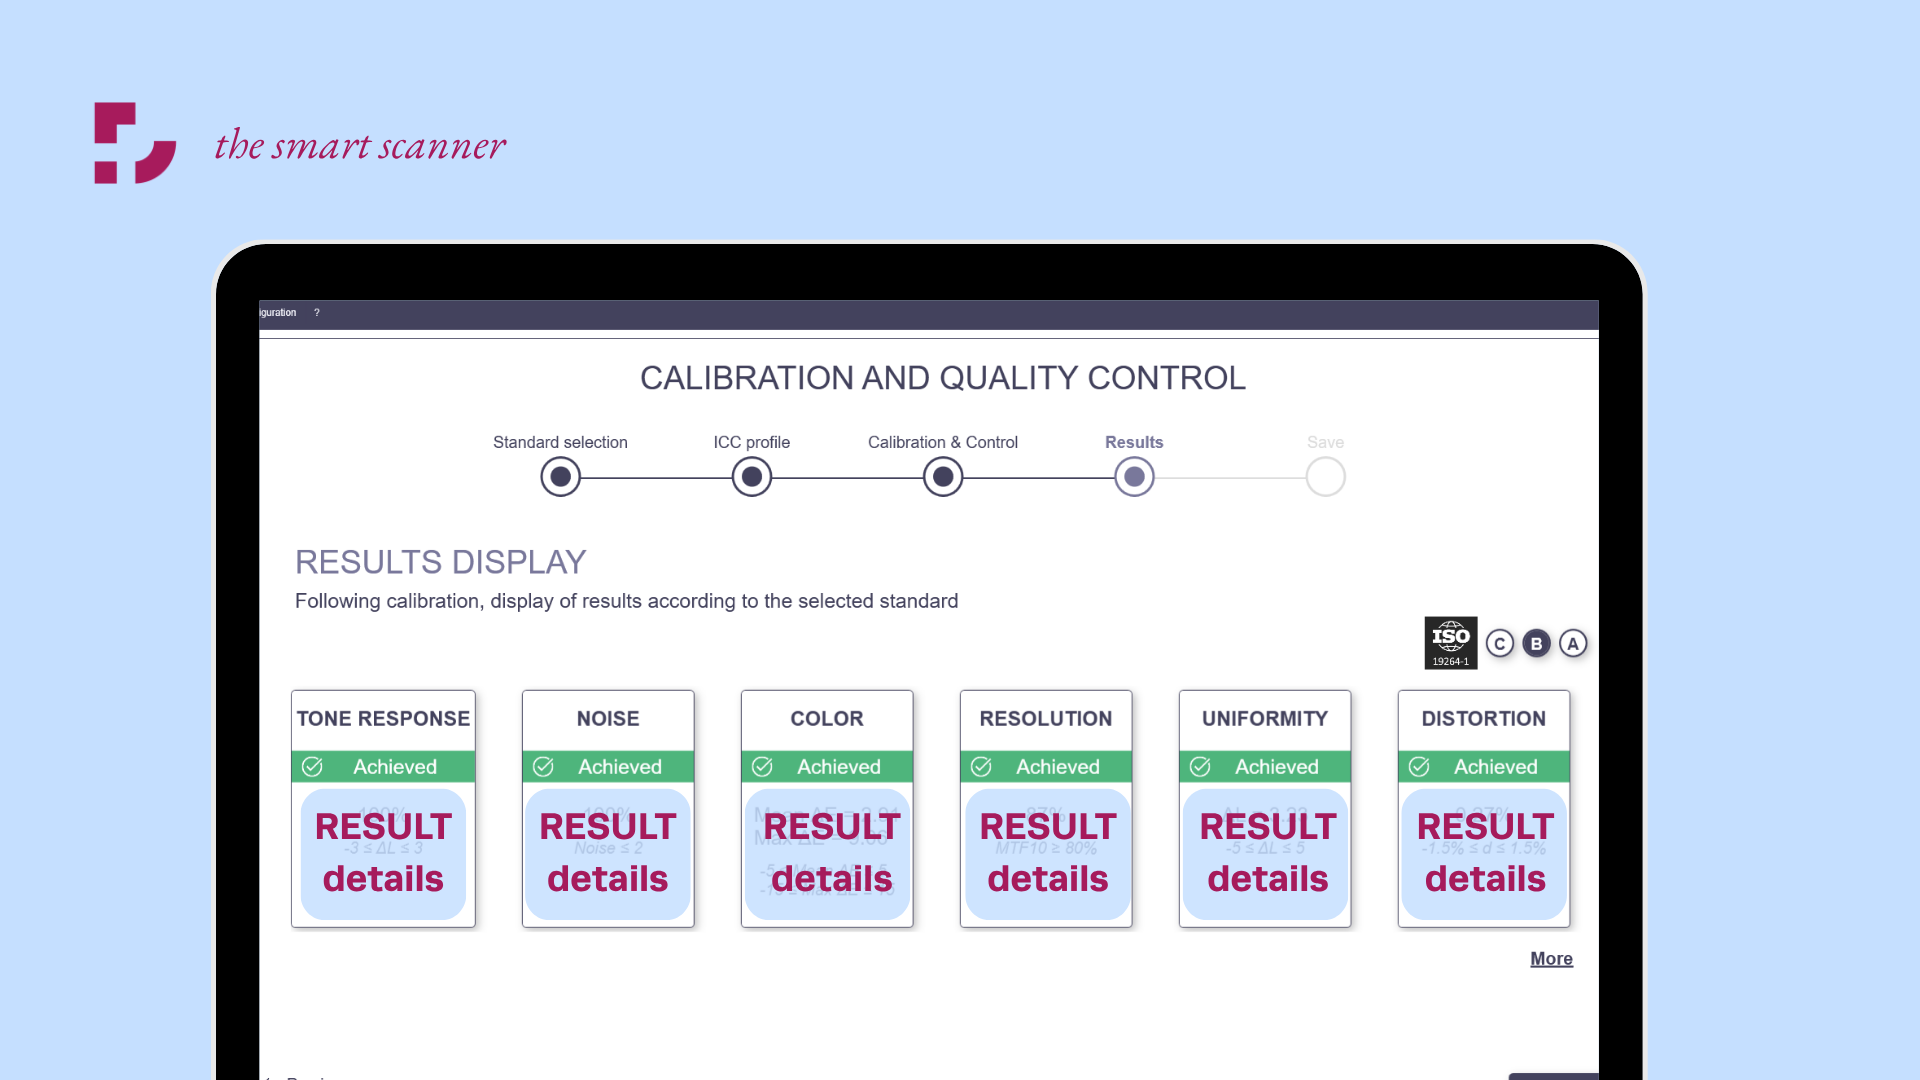Click the Noise achieved checkmark icon
1920x1080 pixels.
coord(543,767)
